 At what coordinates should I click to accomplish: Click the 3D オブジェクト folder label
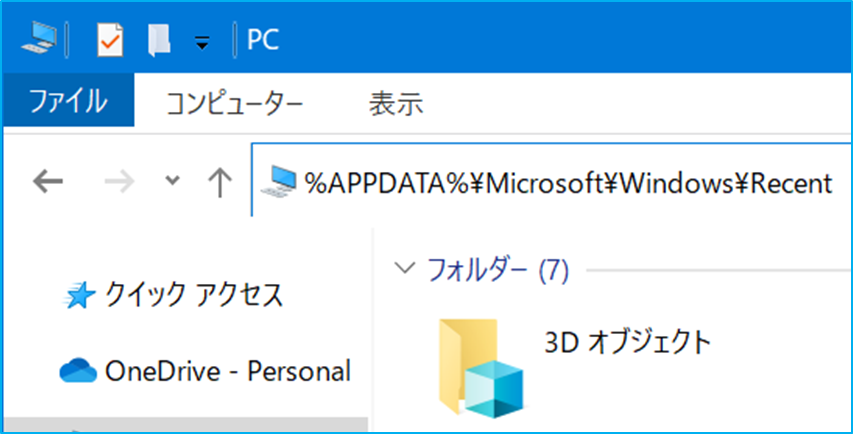click(628, 343)
